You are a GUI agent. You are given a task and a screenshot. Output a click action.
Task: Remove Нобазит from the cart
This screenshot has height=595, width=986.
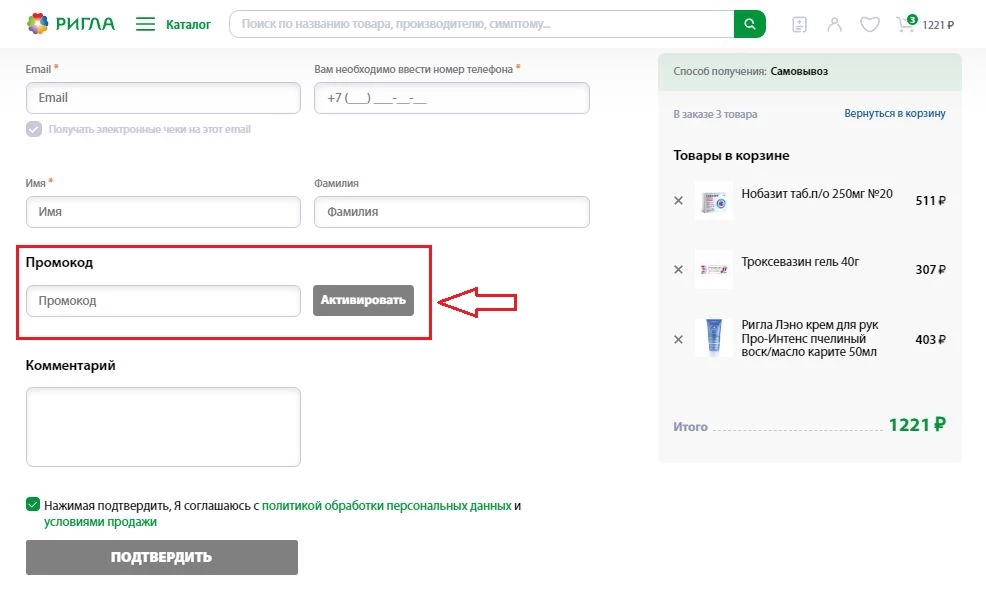click(678, 200)
